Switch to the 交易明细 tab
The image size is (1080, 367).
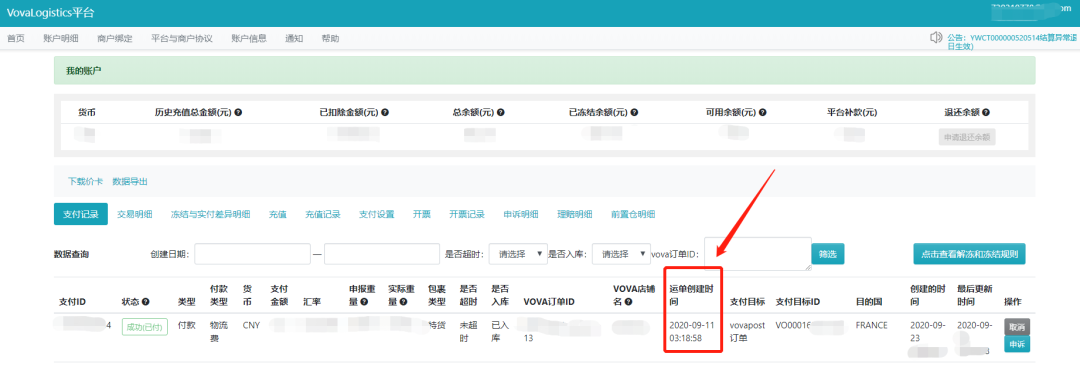pos(135,214)
